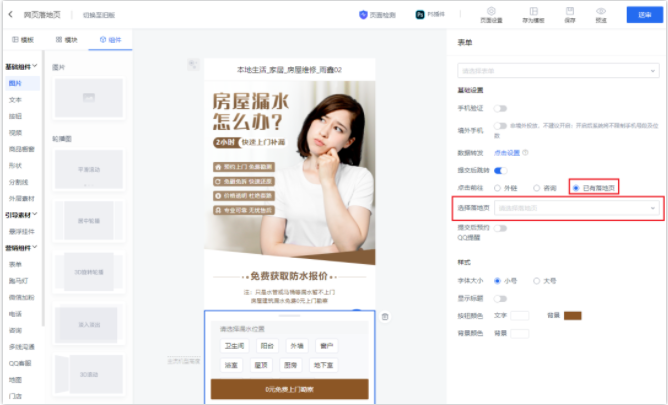The width and height of the screenshot is (668, 405).
Task: Click the delete trash icon beside form
Action: (x=385, y=316)
